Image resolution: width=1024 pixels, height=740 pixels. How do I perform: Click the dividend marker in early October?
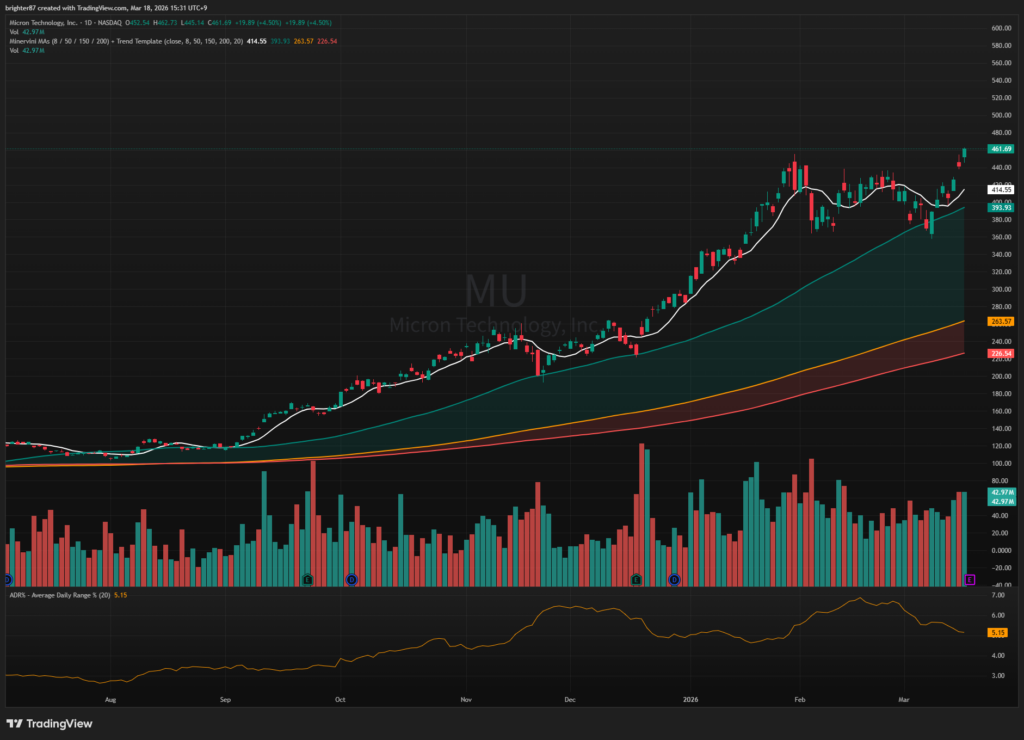351,579
